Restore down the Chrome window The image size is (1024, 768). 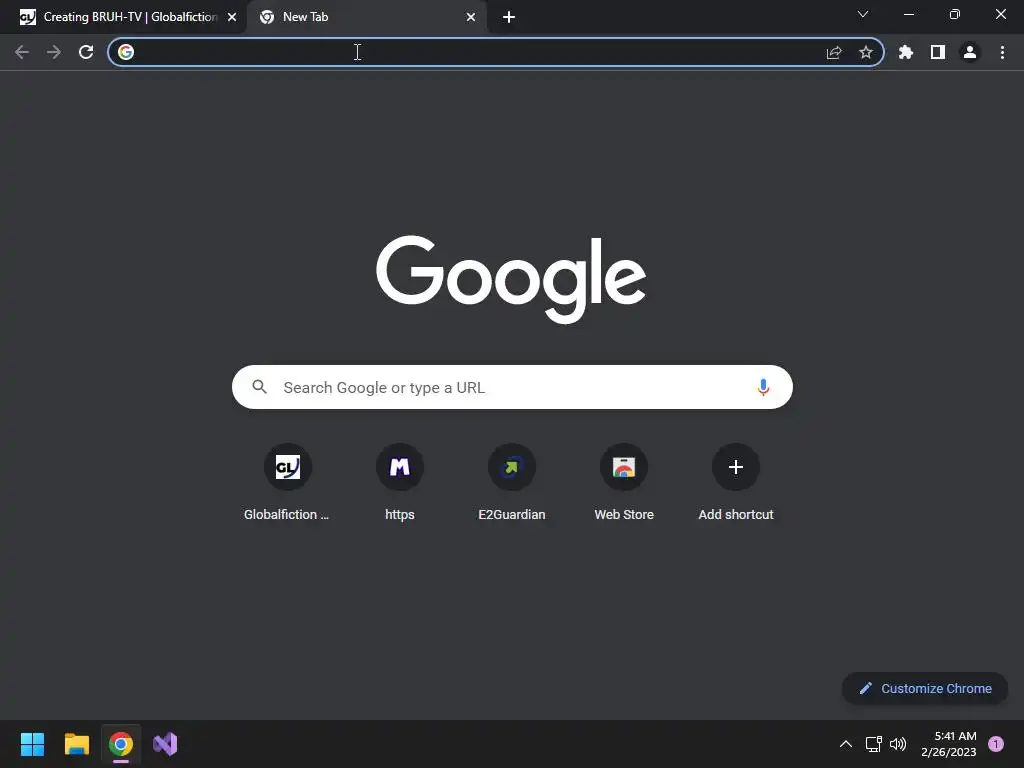pyautogui.click(x=955, y=14)
